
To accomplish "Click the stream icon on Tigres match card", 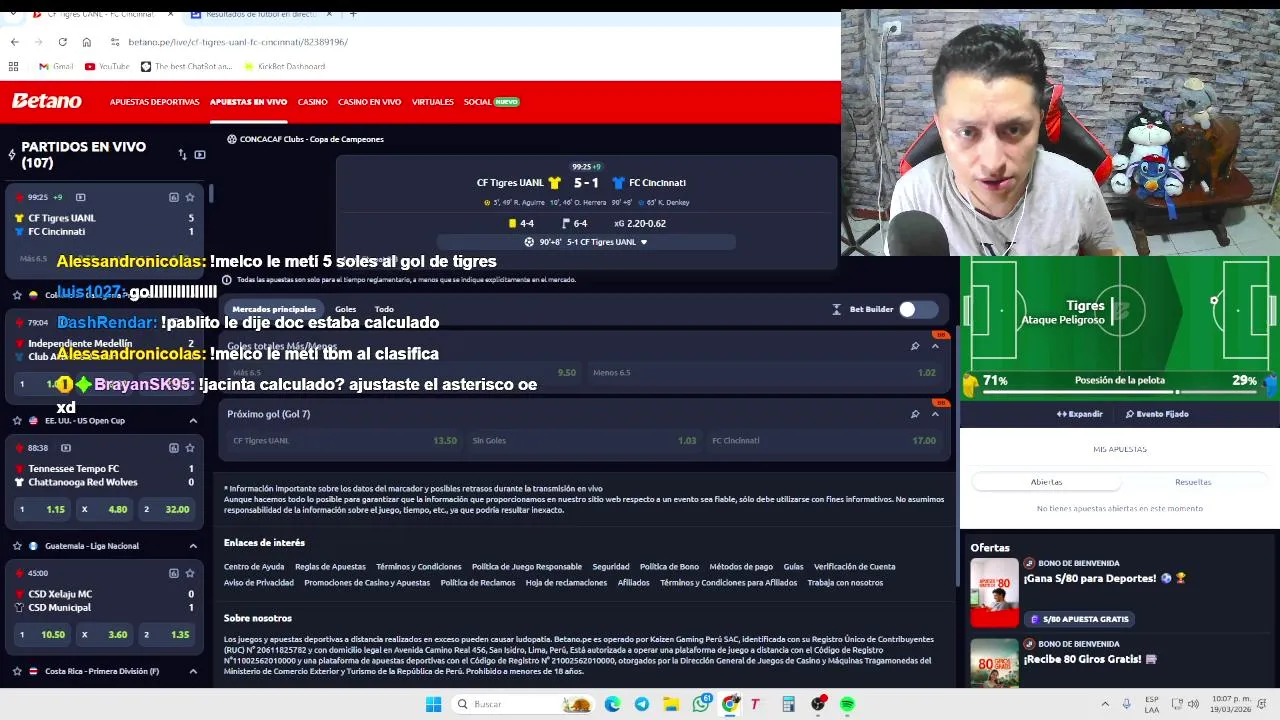I will click(x=80, y=197).
